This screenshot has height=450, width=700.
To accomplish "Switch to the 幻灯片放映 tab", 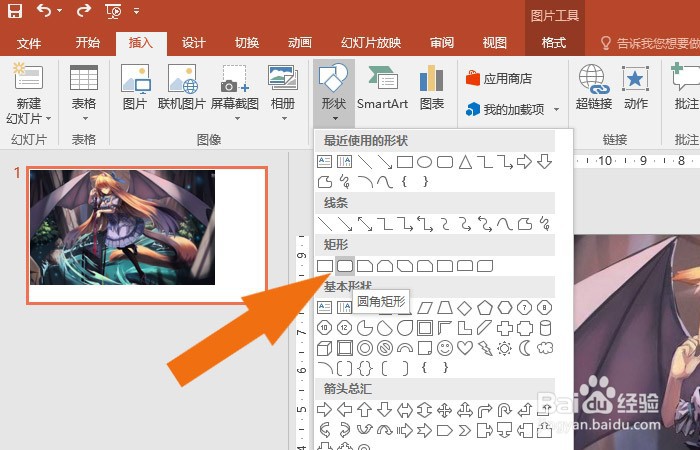I will click(371, 43).
